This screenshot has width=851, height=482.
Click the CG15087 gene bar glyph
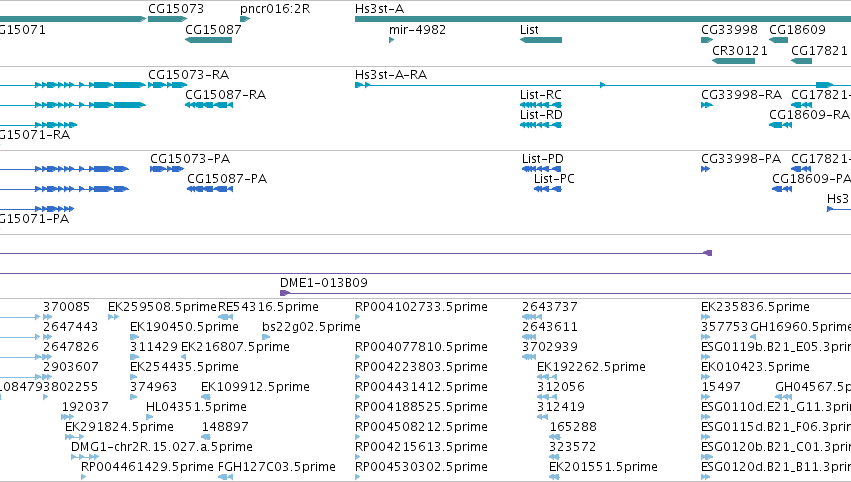tap(208, 40)
